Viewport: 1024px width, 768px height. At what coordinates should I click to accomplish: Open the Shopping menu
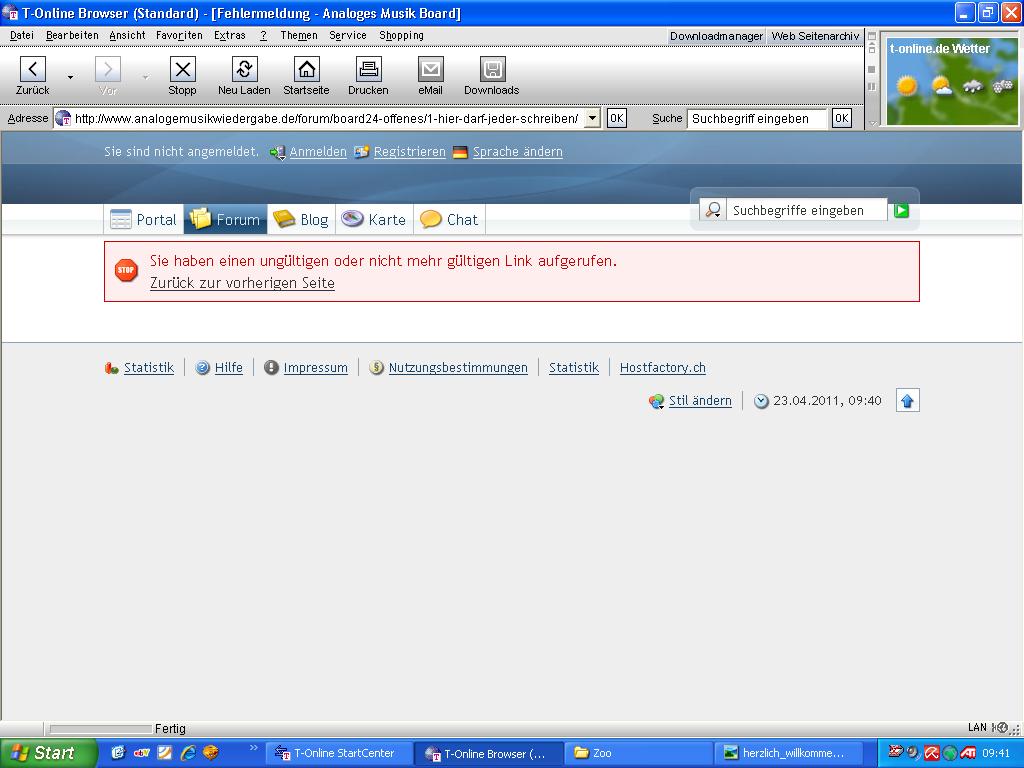[x=402, y=35]
